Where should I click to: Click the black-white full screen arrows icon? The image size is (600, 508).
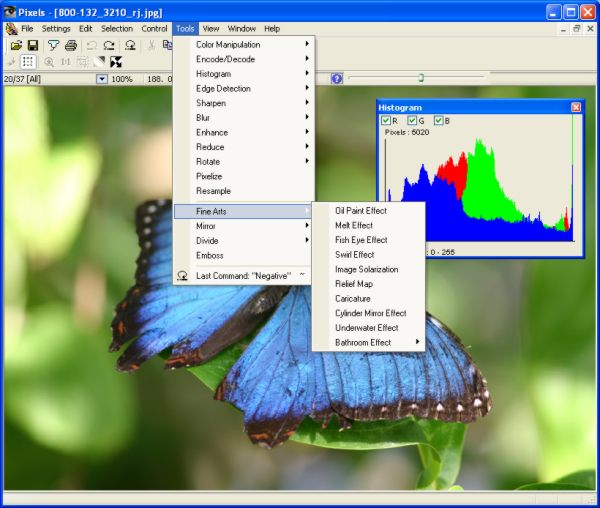(116, 62)
